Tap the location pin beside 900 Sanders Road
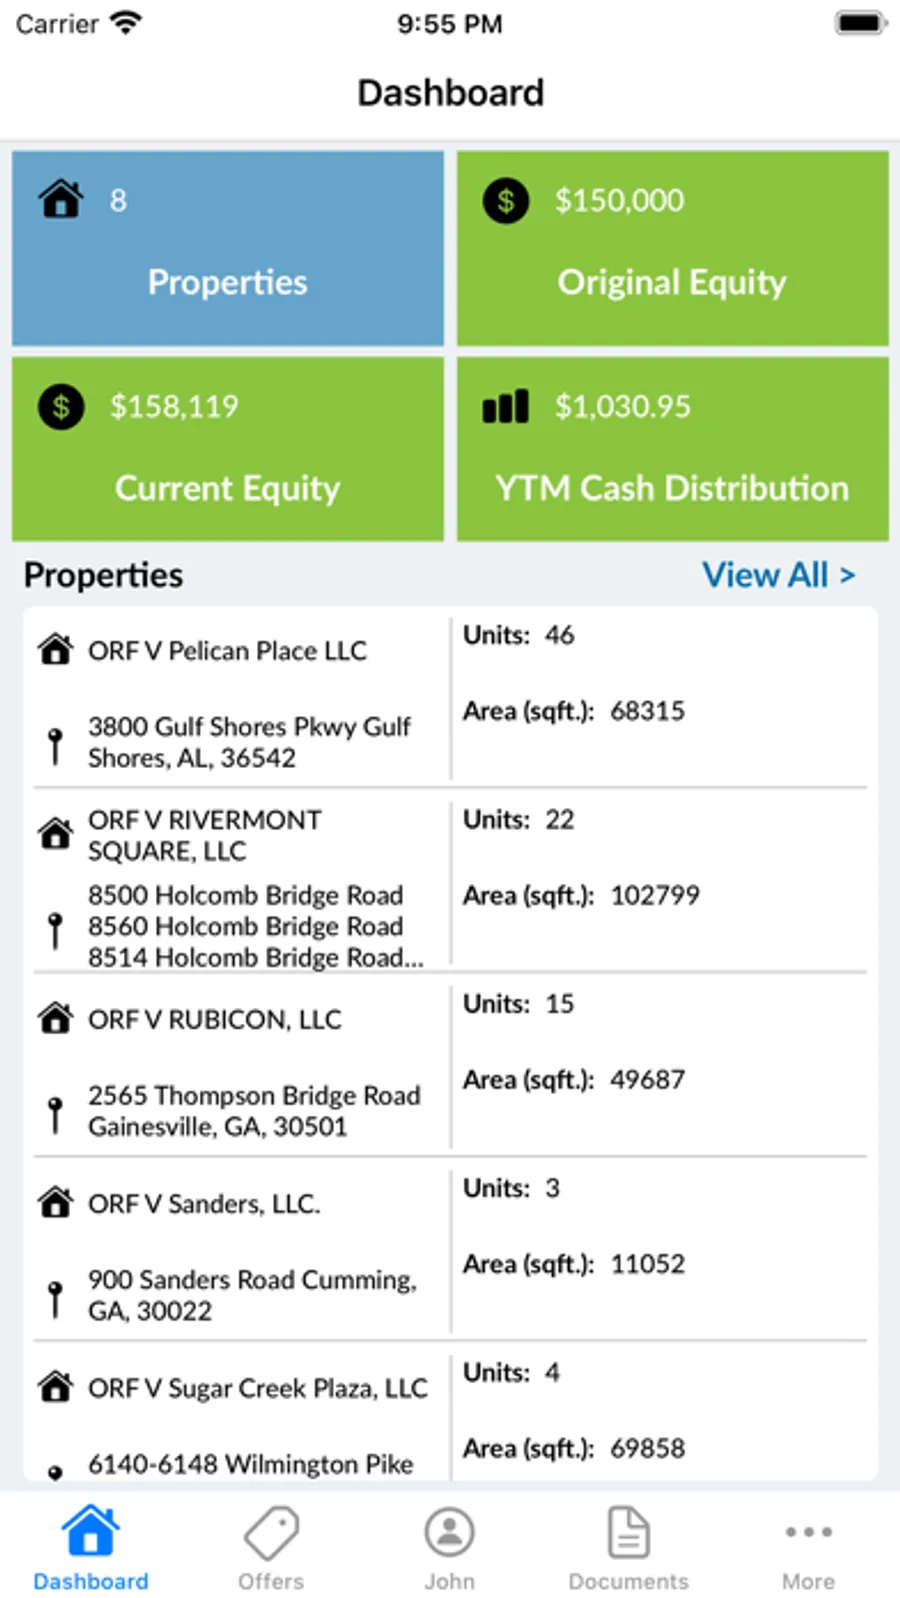The image size is (900, 1598). tap(56, 1298)
